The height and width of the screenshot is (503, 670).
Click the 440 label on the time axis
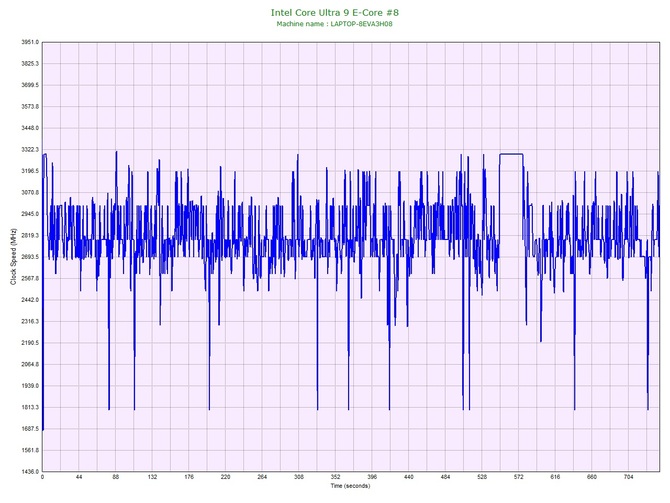point(409,477)
